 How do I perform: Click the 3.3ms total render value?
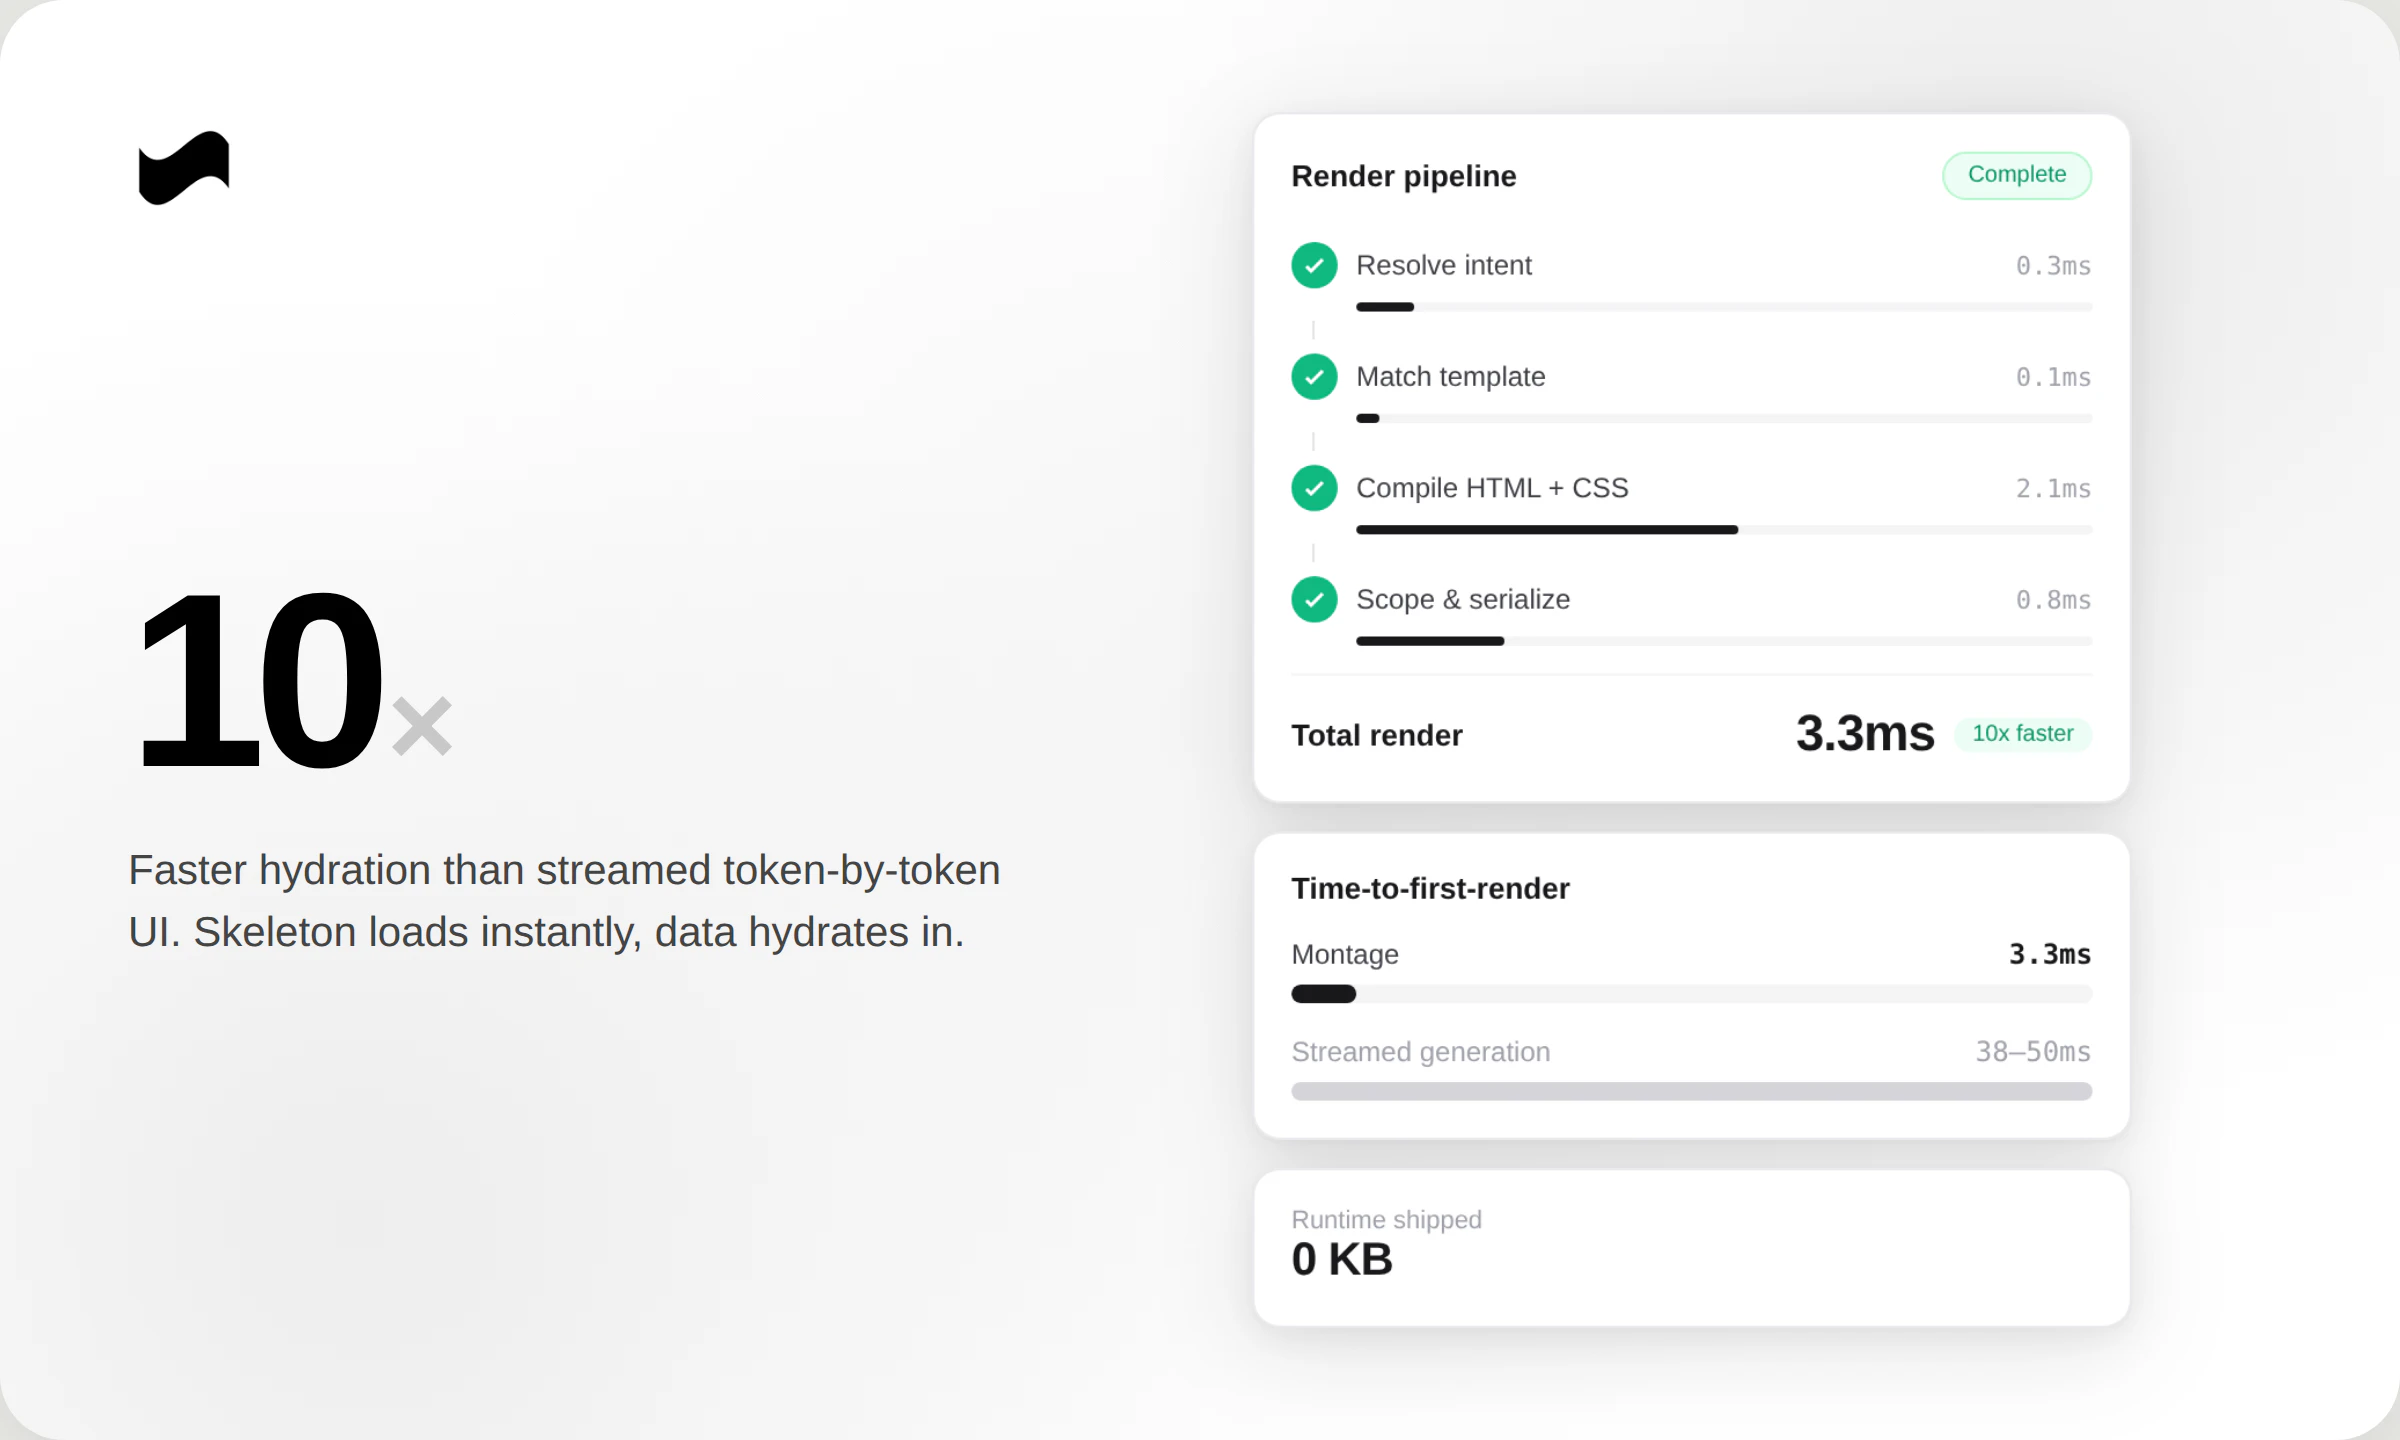tap(1865, 734)
